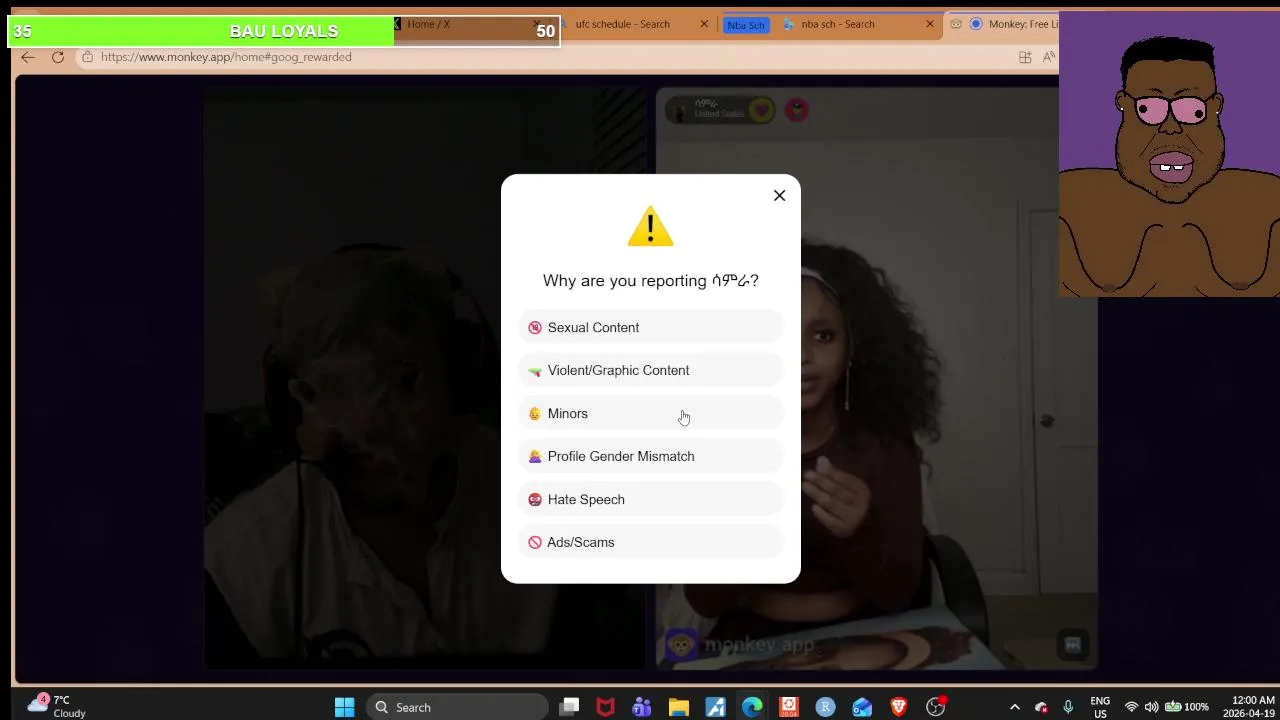1280x720 pixels.
Task: Pick the Minors report reason
Action: click(650, 413)
